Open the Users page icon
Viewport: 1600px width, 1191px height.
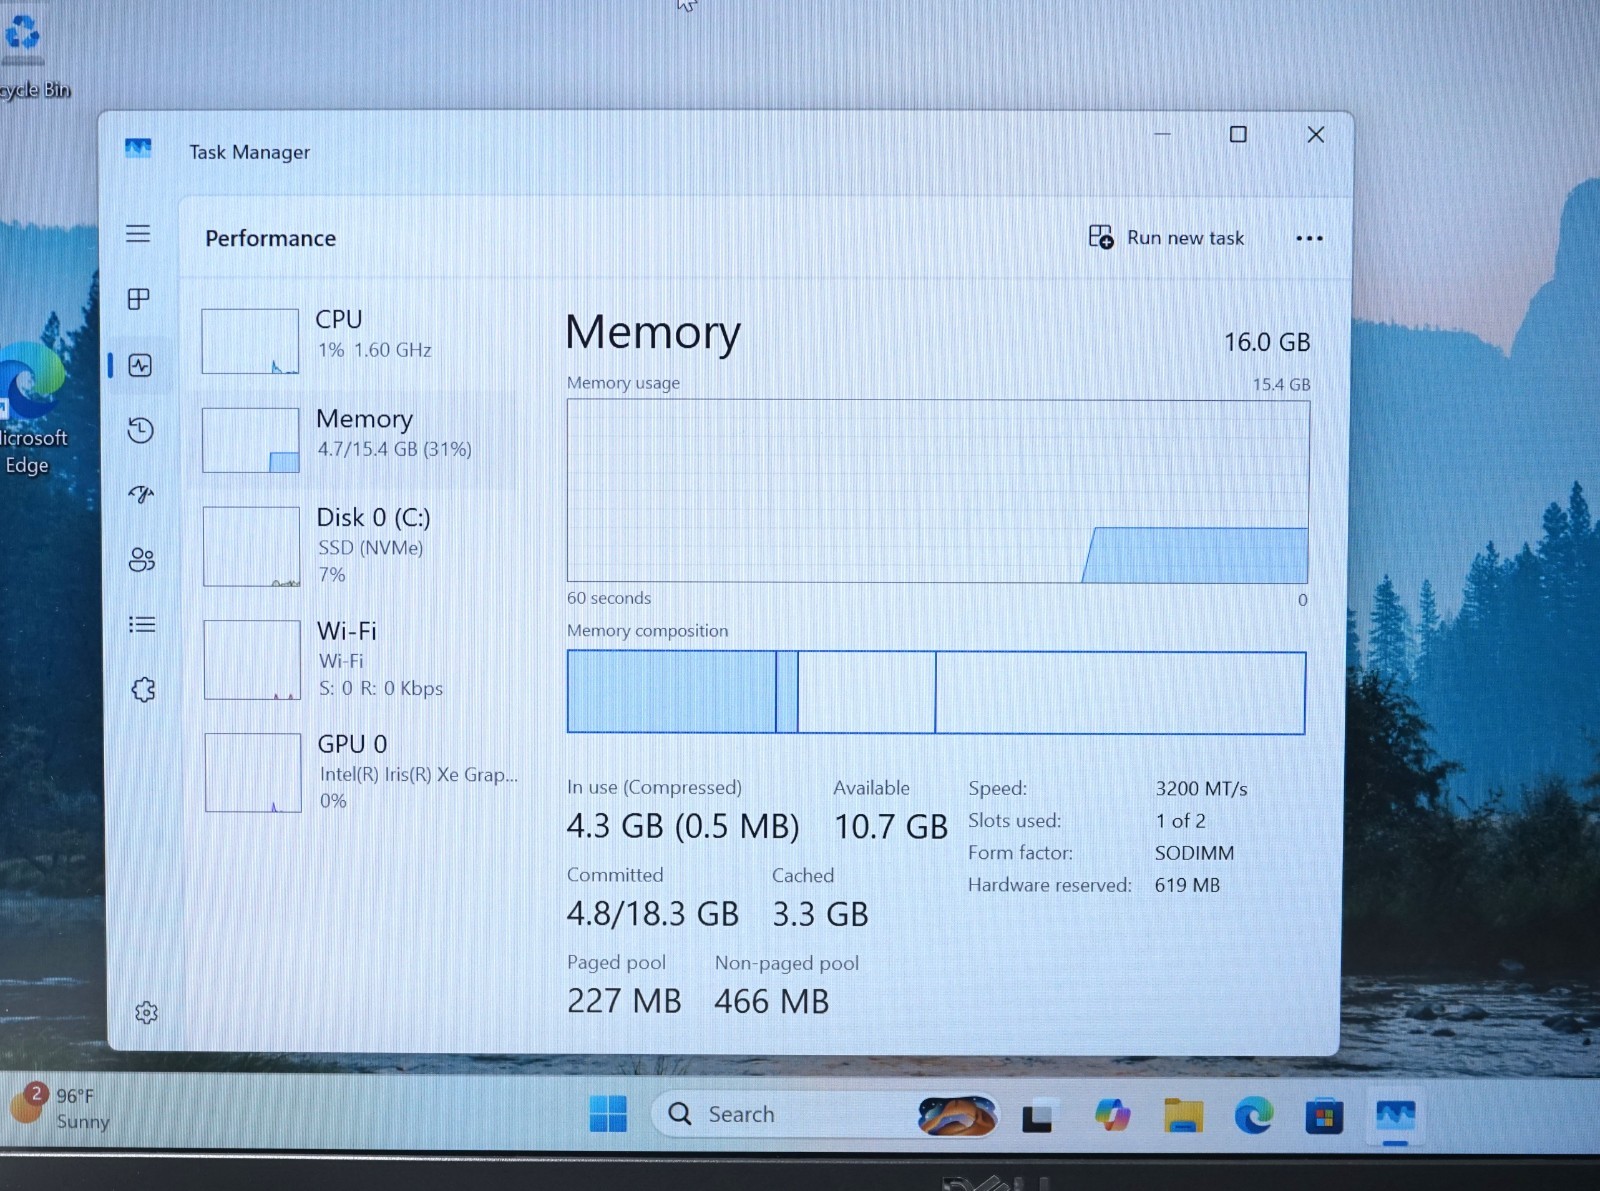click(142, 559)
